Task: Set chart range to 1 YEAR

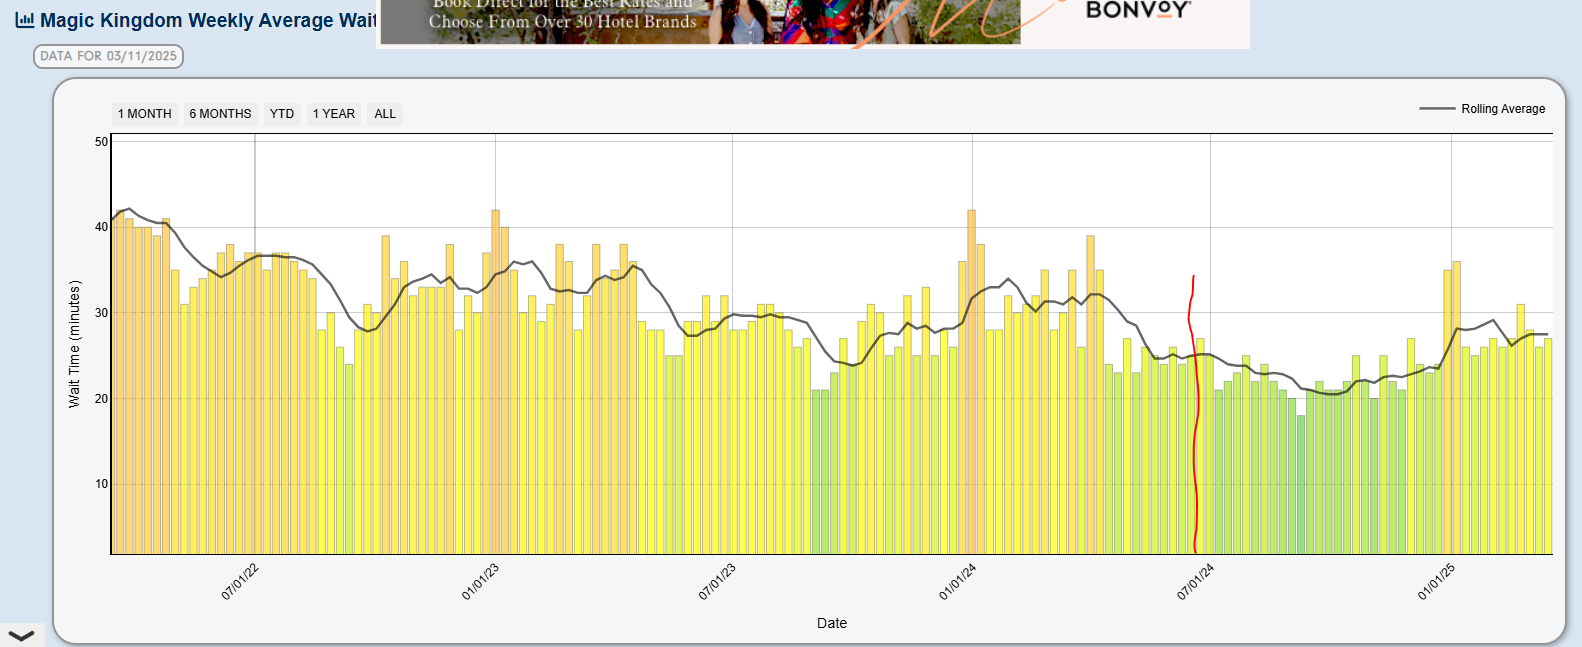Action: pyautogui.click(x=334, y=114)
